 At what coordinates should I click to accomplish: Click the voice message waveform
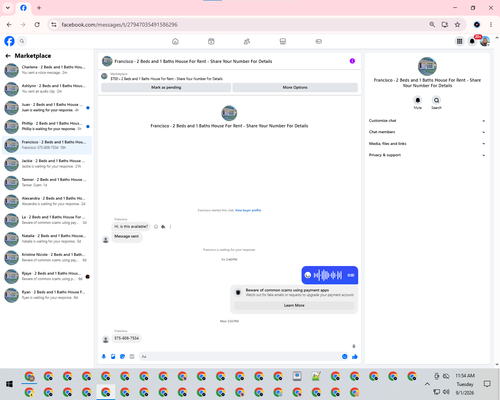click(328, 275)
